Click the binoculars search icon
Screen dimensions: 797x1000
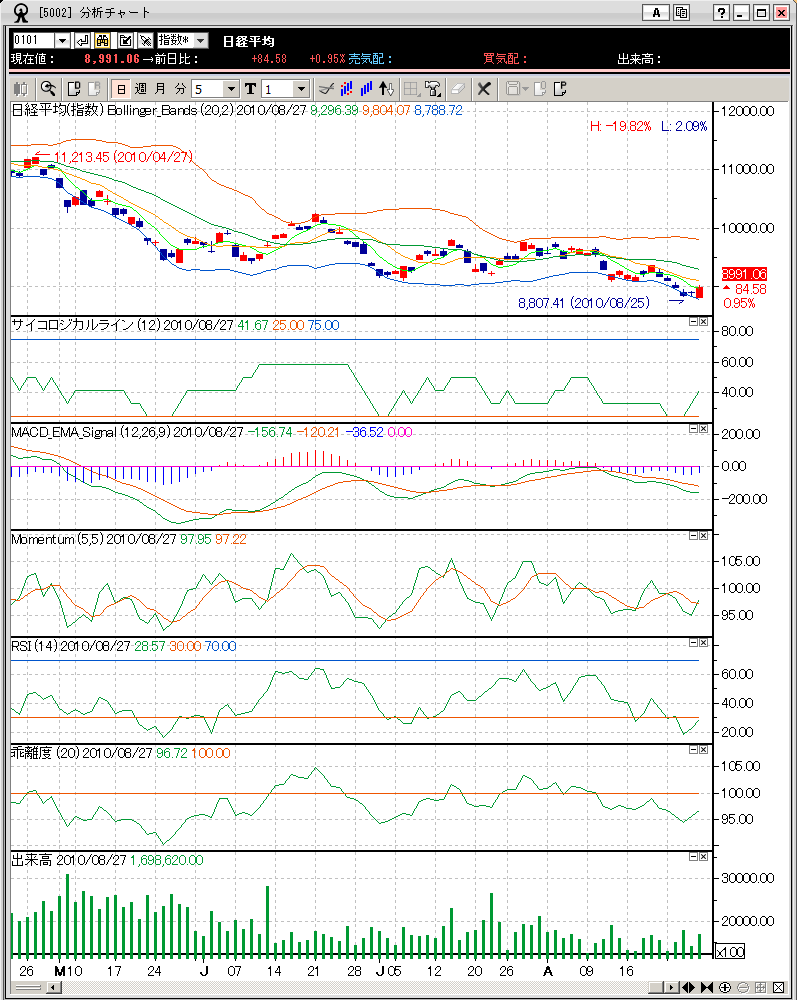tap(102, 40)
